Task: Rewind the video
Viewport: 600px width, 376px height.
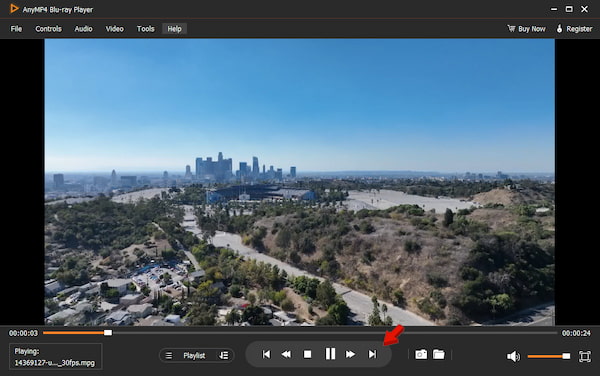Action: pos(286,355)
